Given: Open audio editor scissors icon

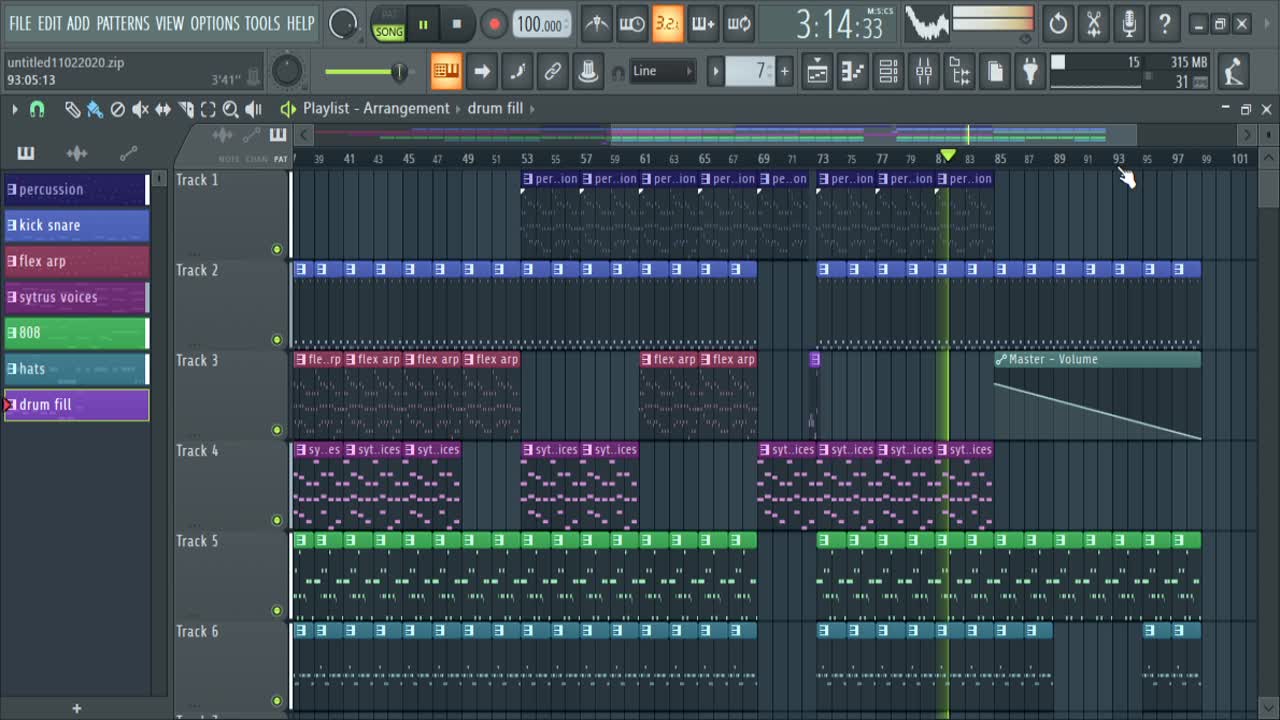Looking at the screenshot, I should point(1094,23).
